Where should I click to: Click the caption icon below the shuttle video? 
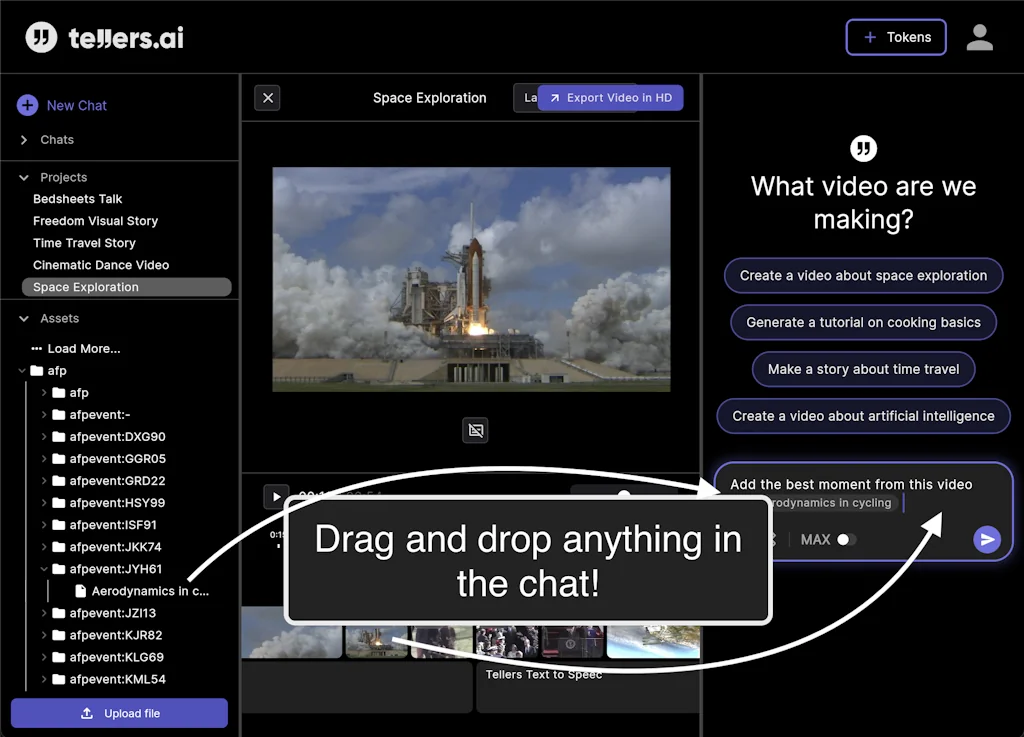[475, 430]
